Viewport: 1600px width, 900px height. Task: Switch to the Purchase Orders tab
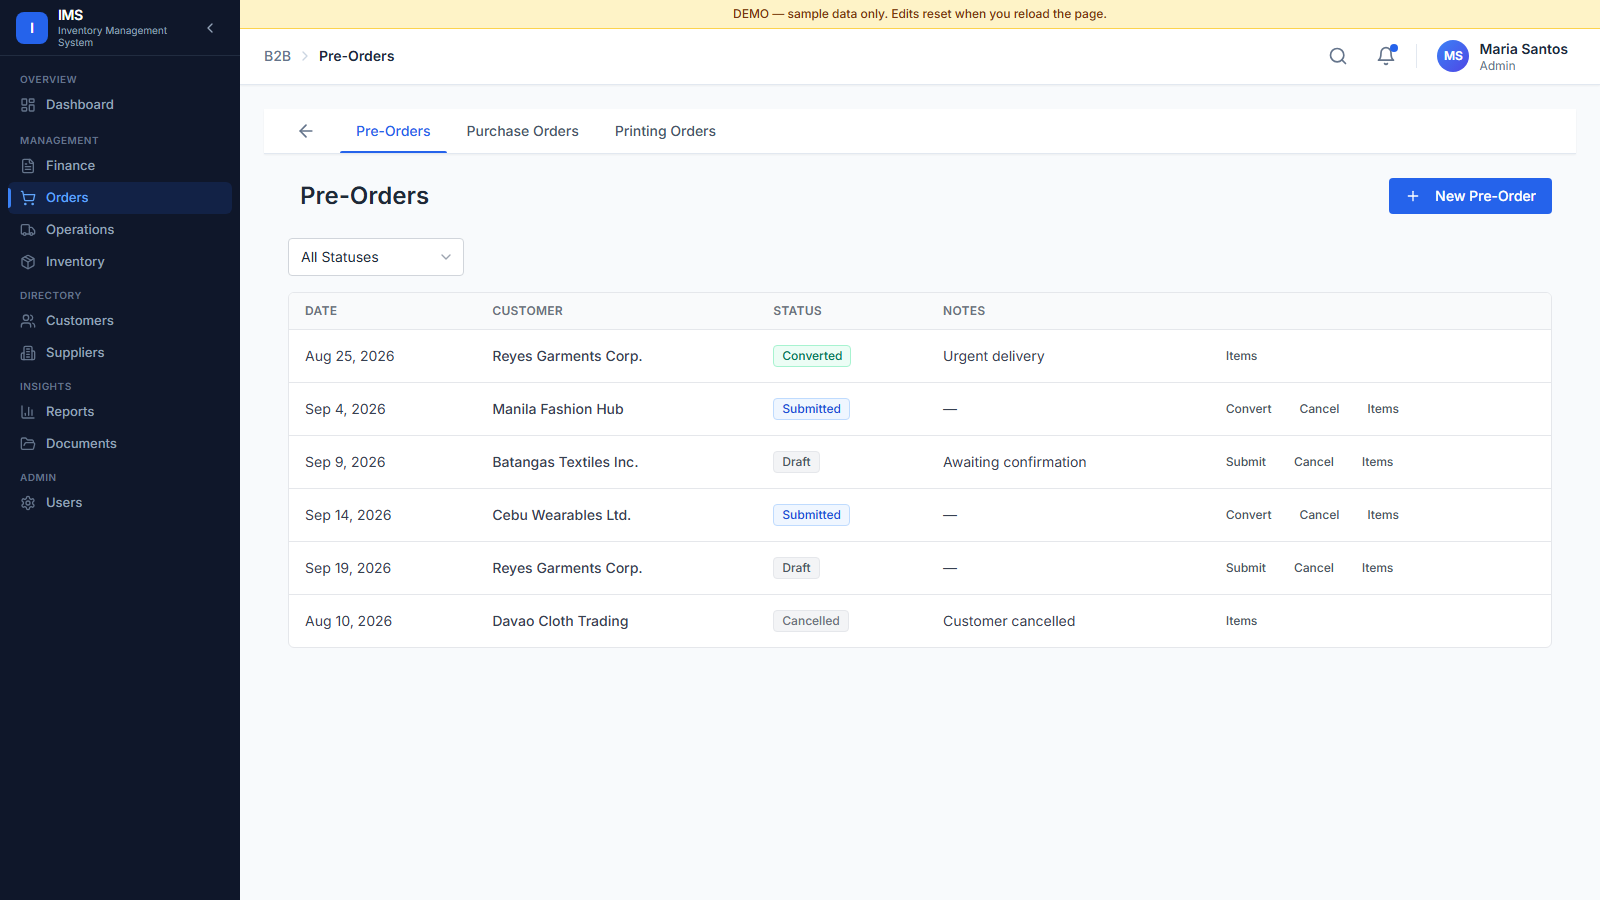tap(522, 131)
